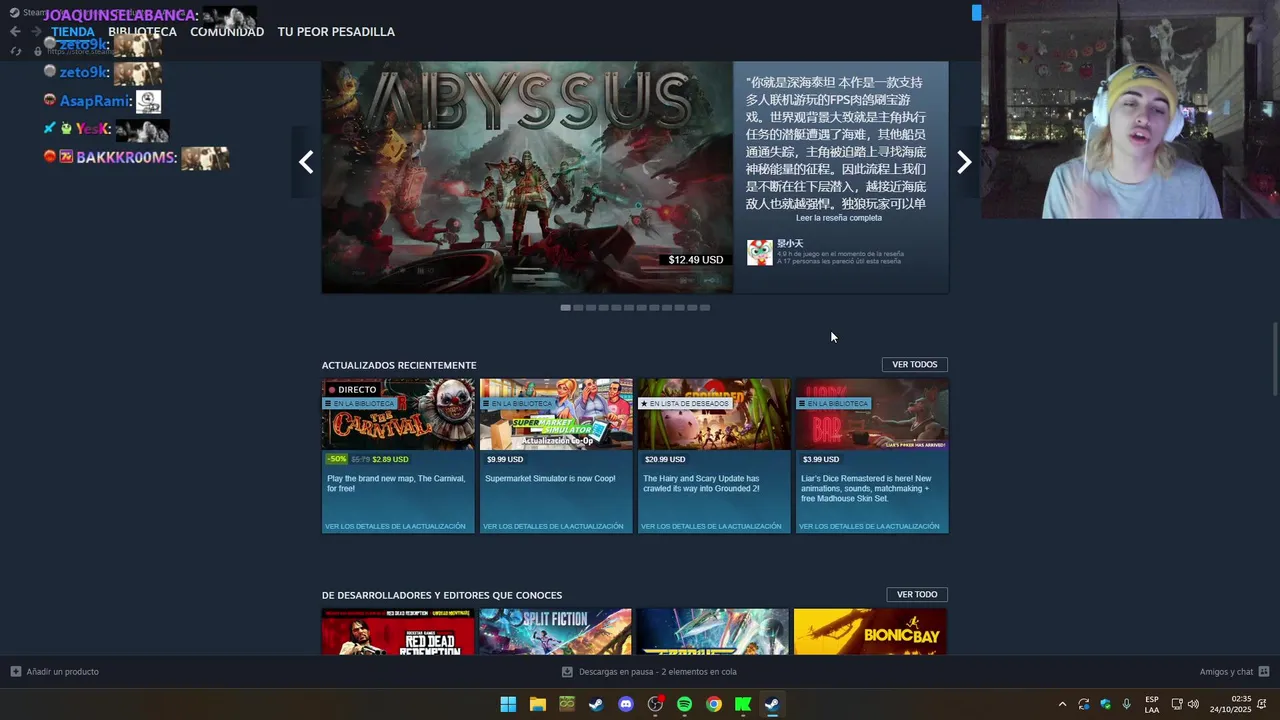This screenshot has width=1280, height=720.
Task: View update details for Grounded 2
Action: pos(711,526)
